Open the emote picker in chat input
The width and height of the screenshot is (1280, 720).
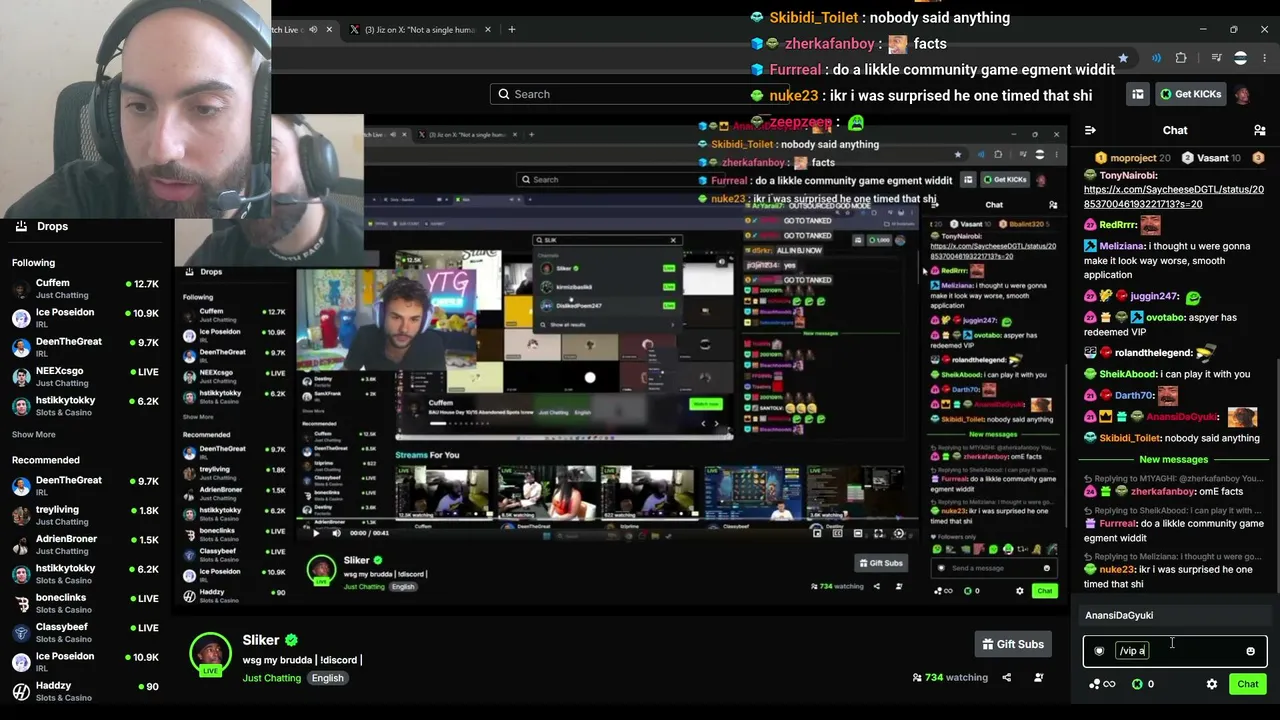[1250, 651]
